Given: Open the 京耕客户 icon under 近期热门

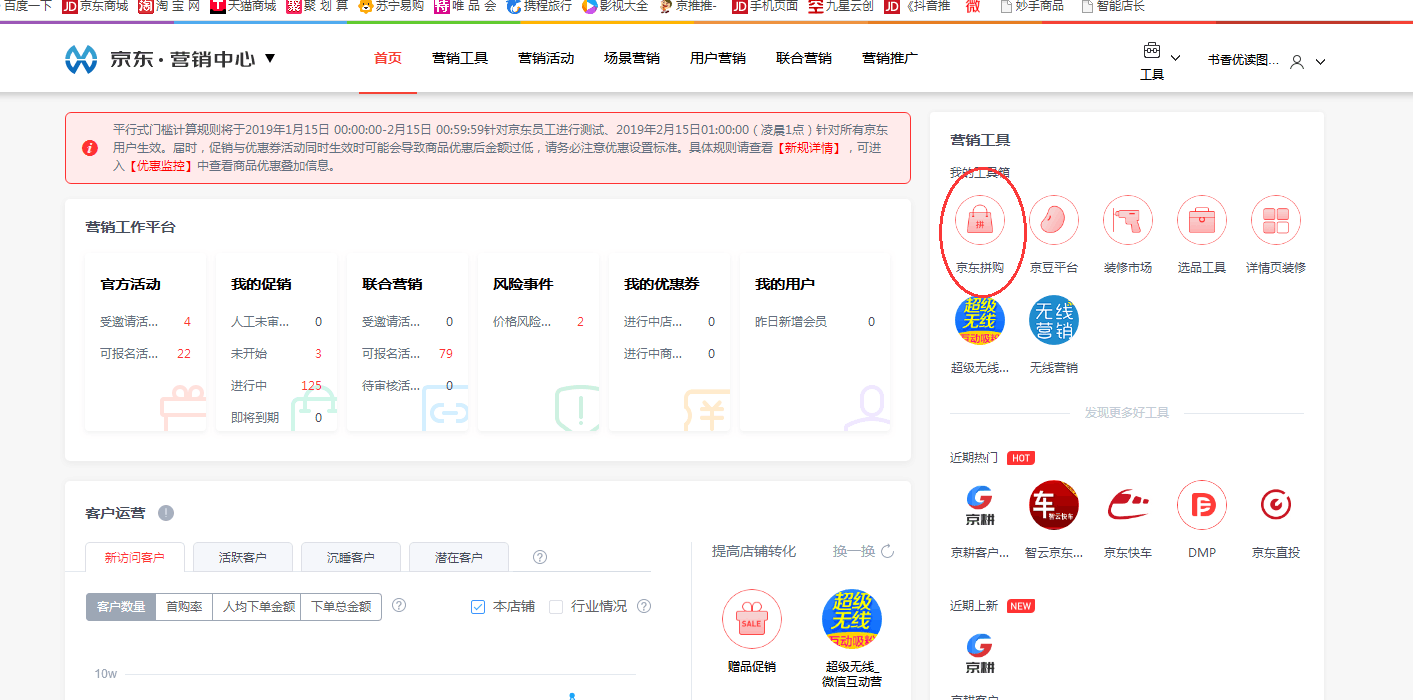Looking at the screenshot, I should (979, 505).
